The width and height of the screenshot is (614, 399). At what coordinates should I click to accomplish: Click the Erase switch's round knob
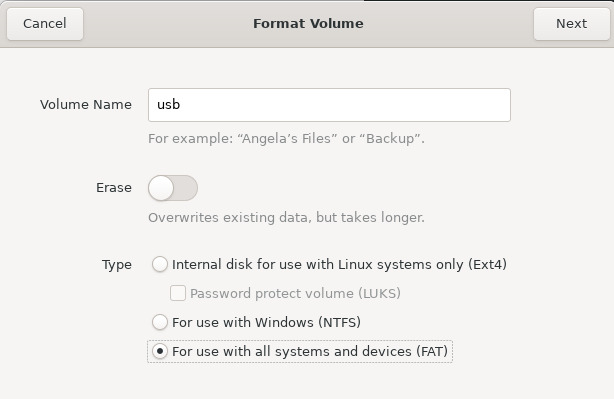click(x=161, y=188)
